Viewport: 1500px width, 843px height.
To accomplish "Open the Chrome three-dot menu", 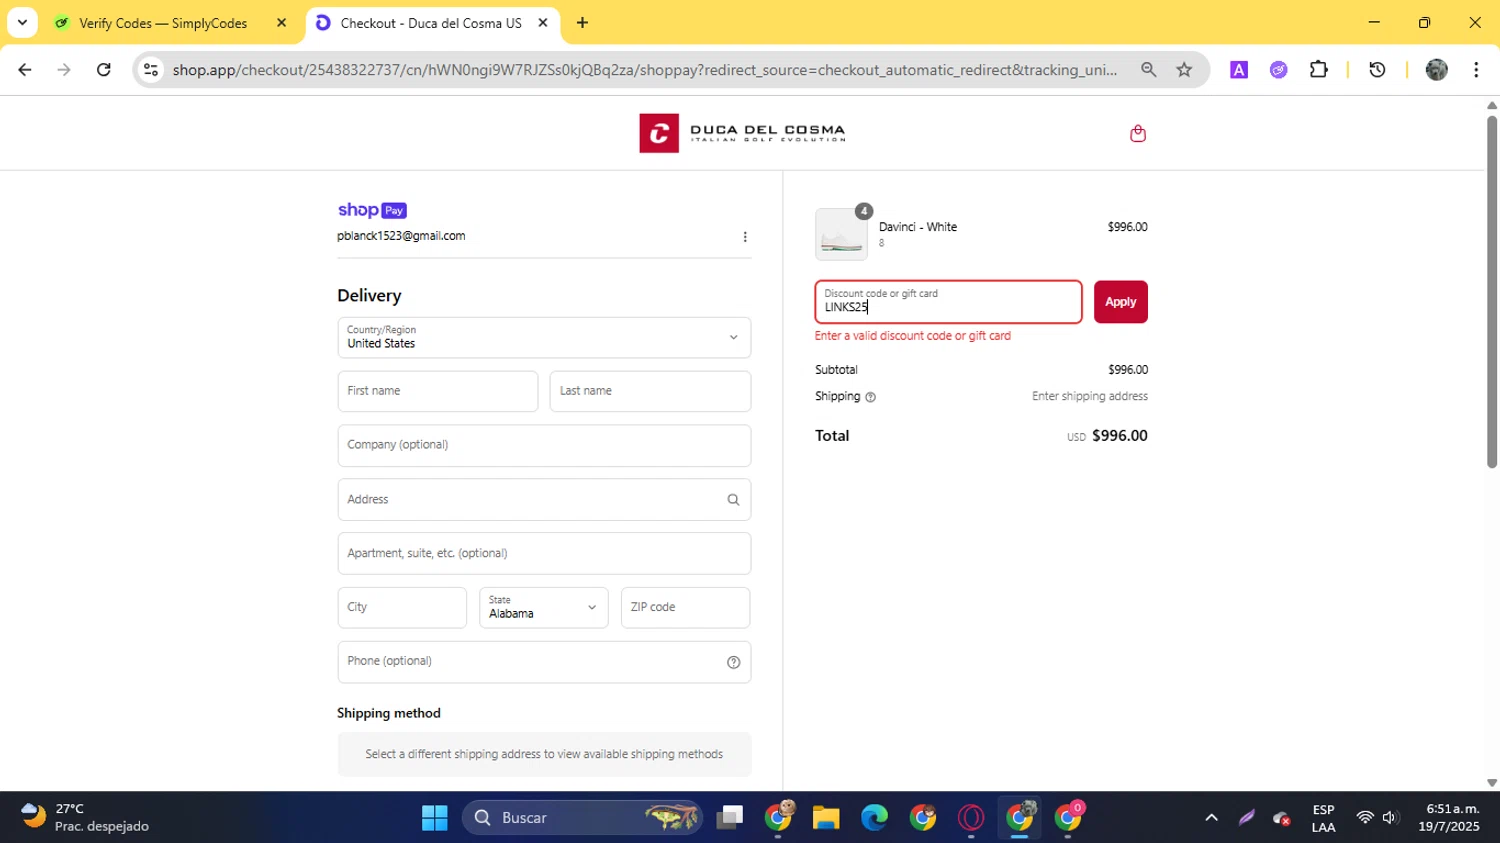I will [1476, 70].
